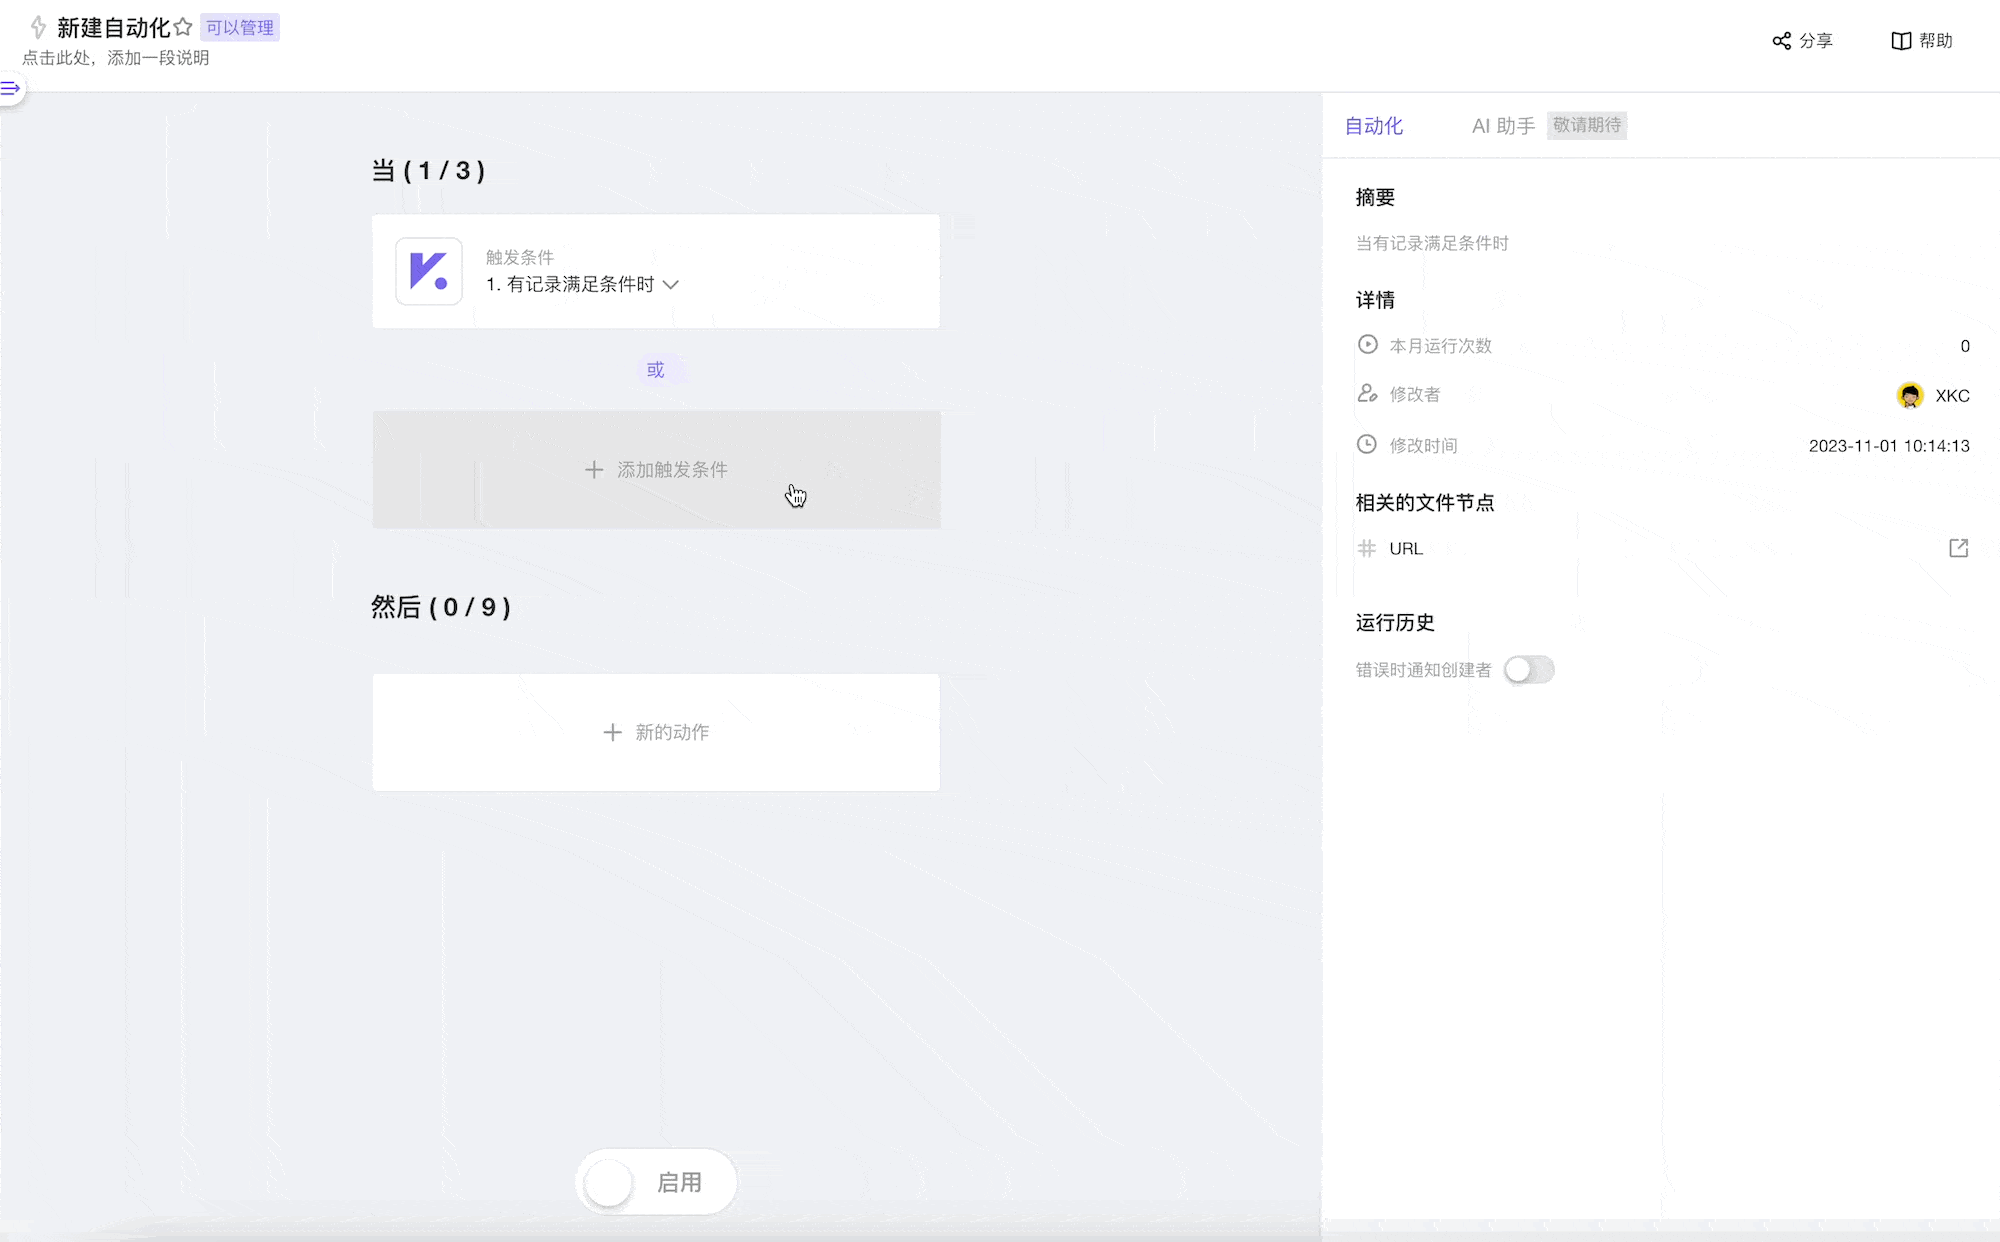Click the run count icon beside 本月运行次数
2000x1242 pixels.
pos(1368,345)
